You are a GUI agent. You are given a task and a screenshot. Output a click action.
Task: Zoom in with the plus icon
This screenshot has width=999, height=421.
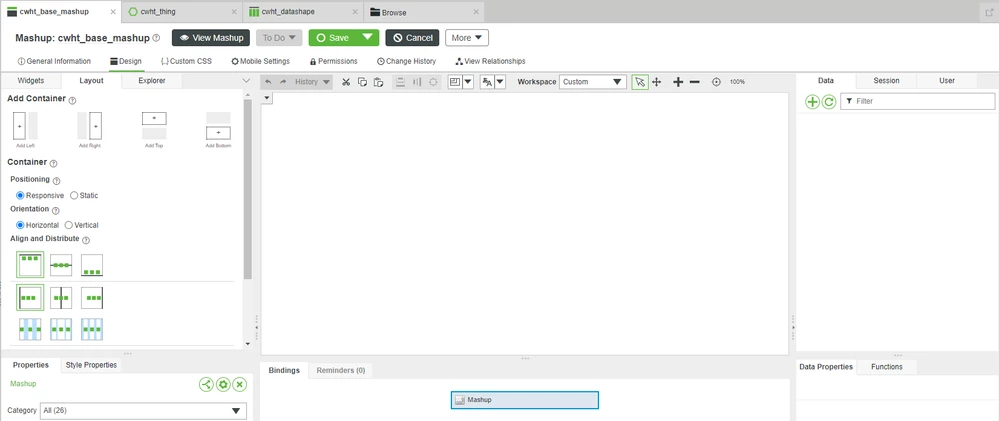click(x=678, y=82)
